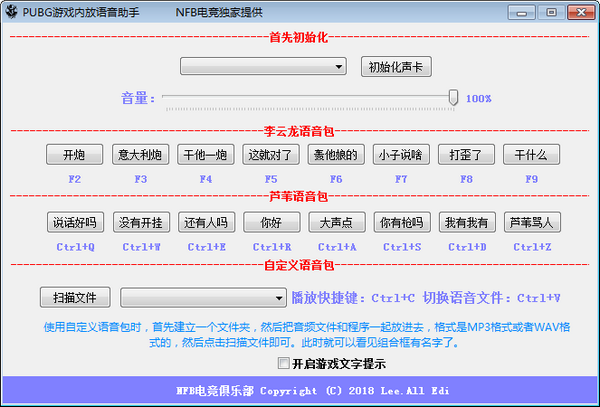Play the 轰他娘的 voice clip

coord(336,155)
